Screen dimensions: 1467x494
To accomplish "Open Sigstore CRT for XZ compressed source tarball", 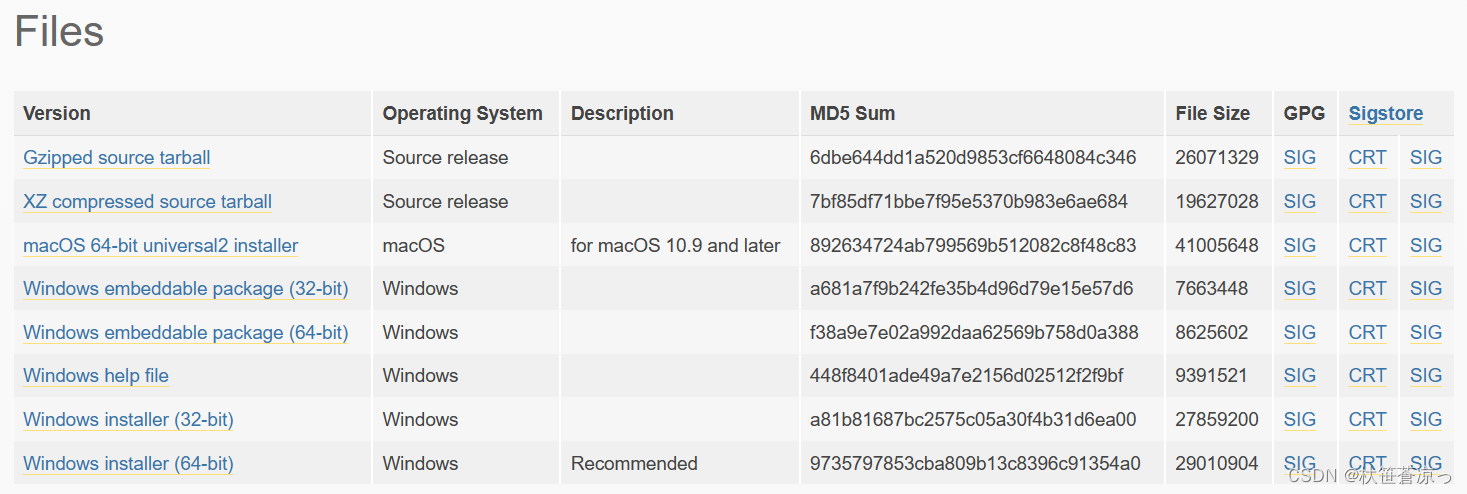I will [1368, 202].
